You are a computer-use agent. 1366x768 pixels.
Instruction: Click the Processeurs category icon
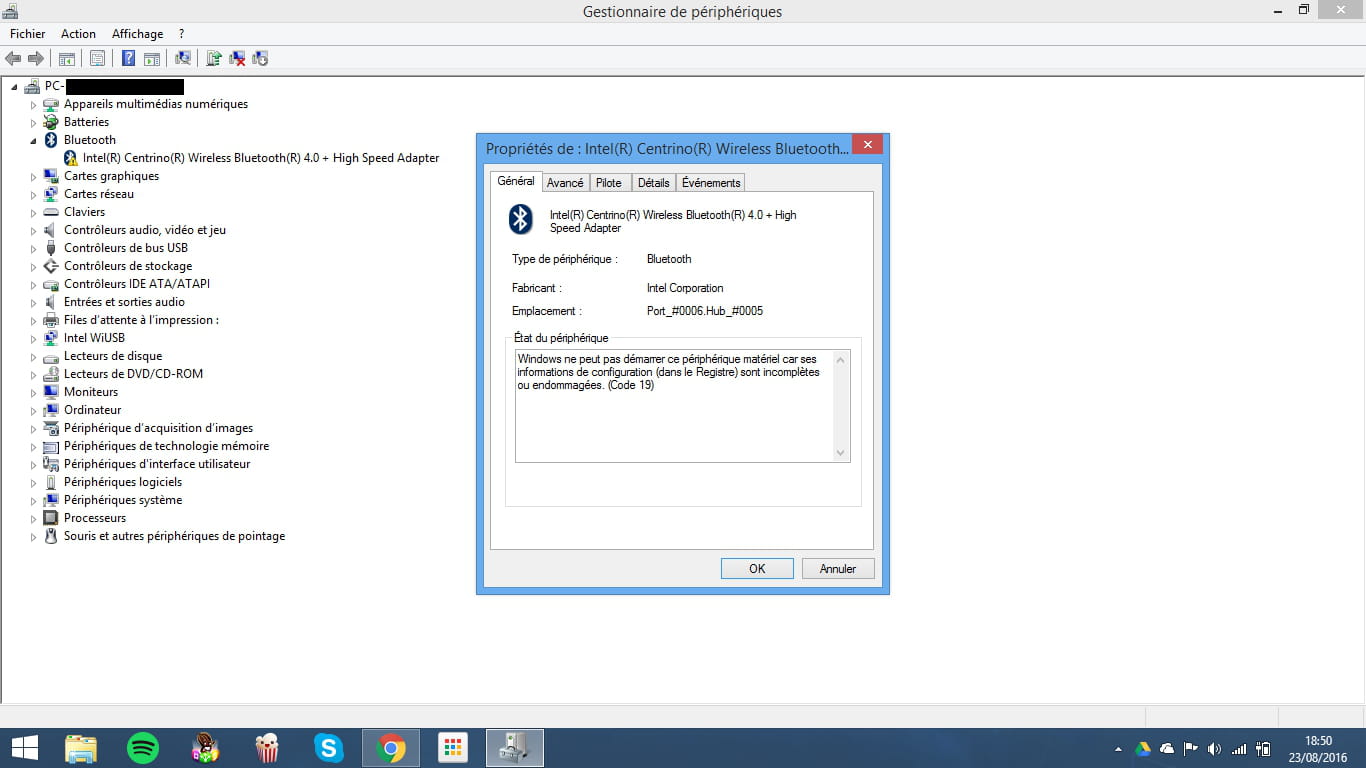[52, 518]
